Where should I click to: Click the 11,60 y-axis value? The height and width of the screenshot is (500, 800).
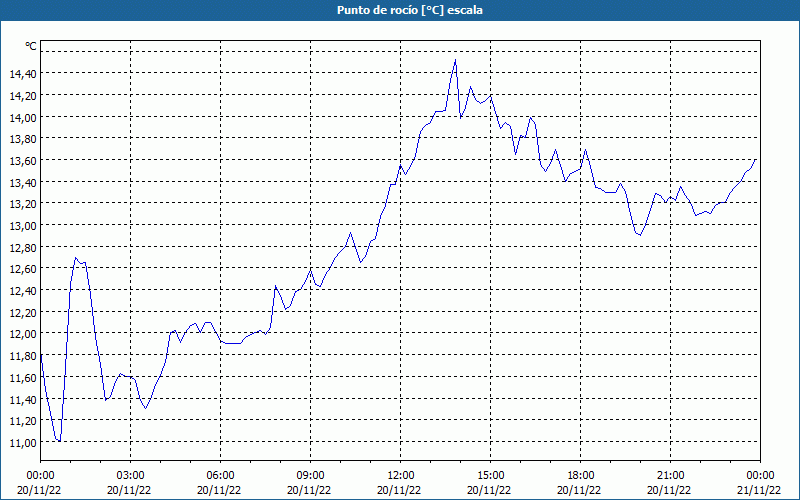(23, 377)
